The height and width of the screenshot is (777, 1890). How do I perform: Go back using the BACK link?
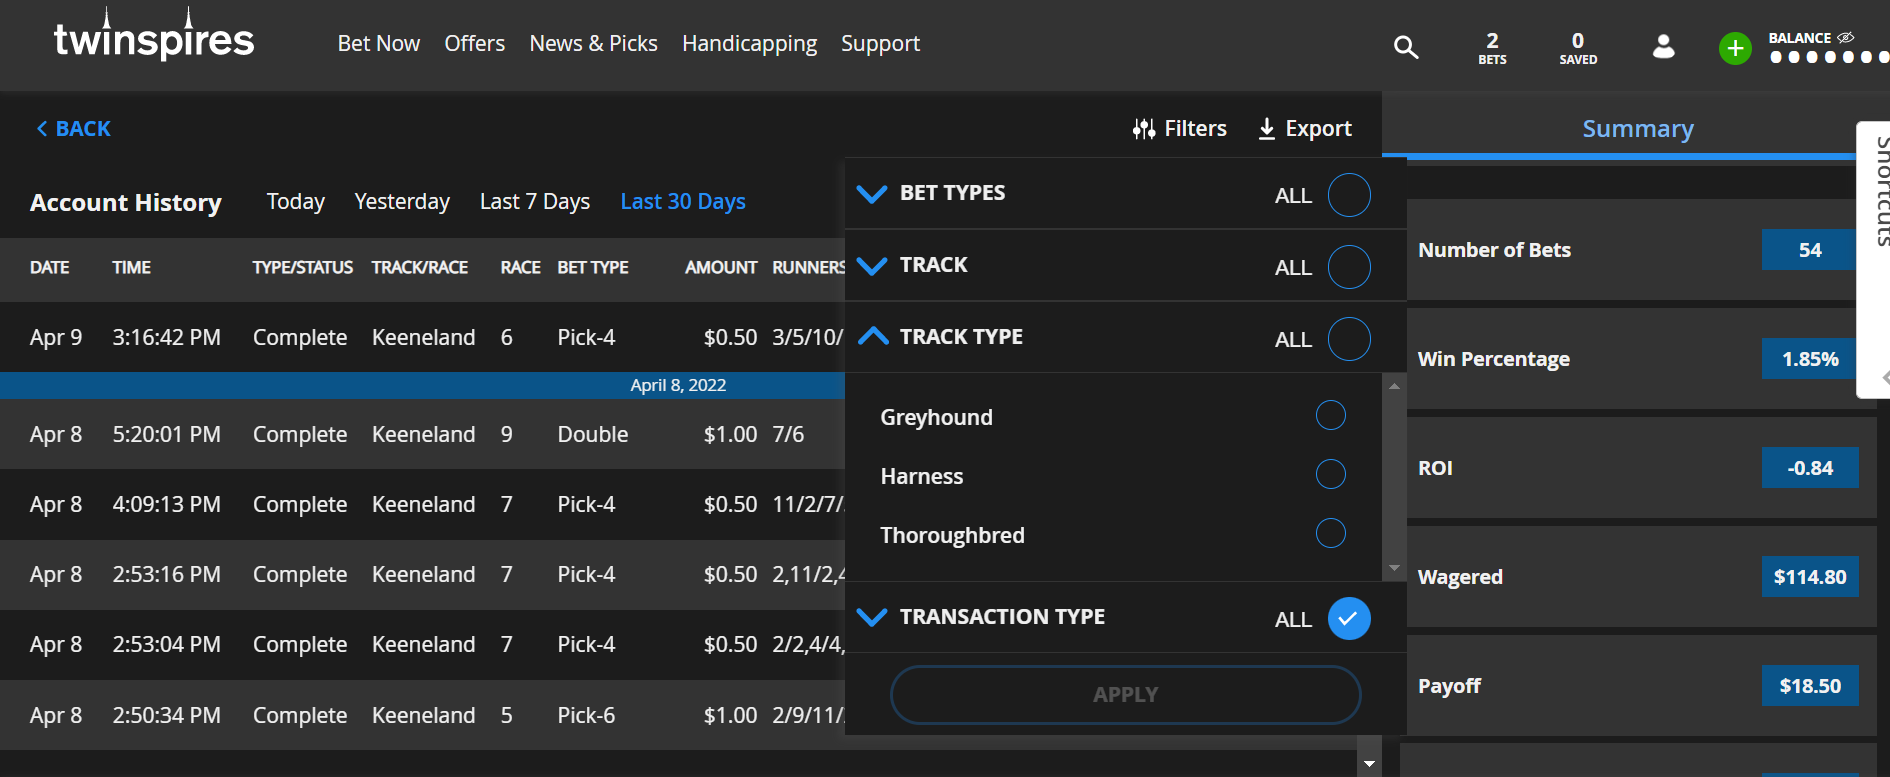[74, 129]
